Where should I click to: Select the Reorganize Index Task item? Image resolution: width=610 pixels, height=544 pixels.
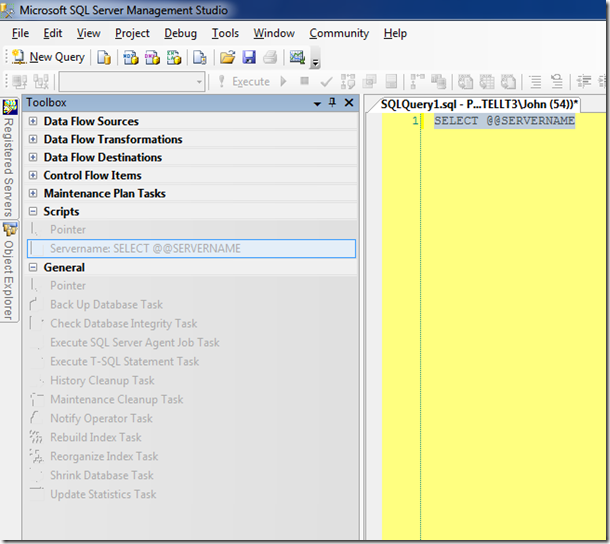[191, 456]
